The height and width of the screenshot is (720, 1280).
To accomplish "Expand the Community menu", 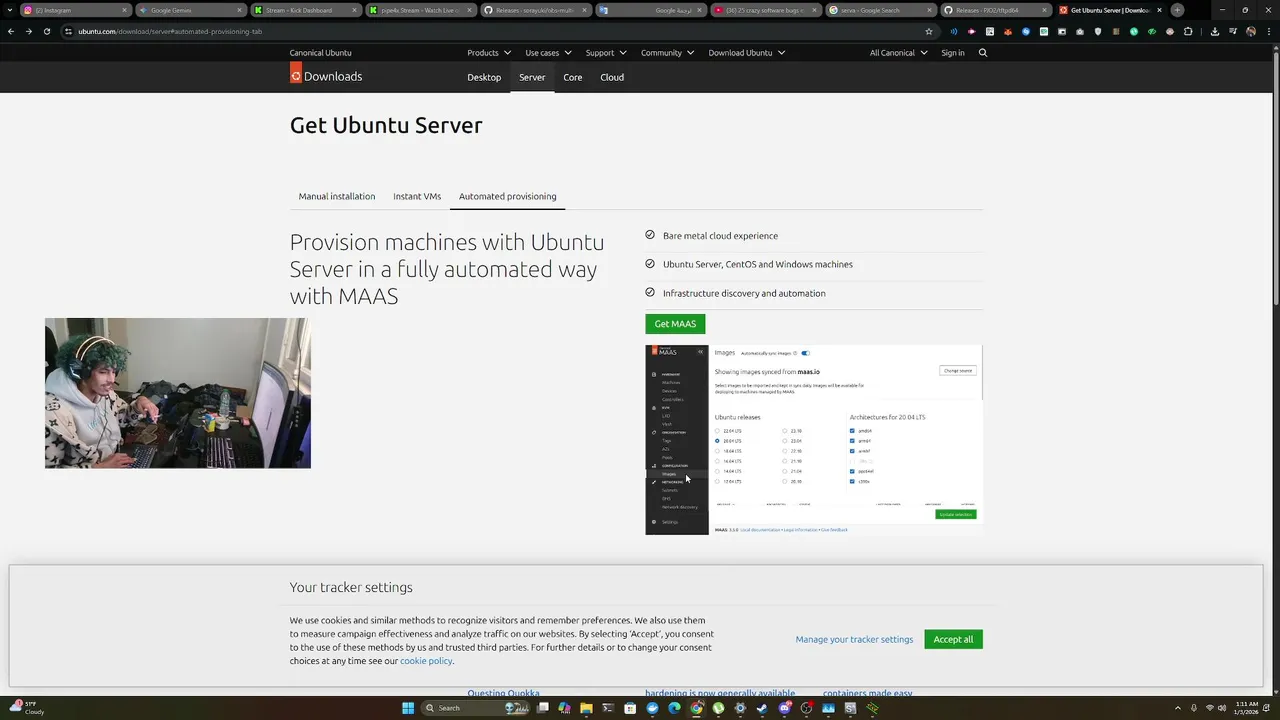I will click(668, 52).
